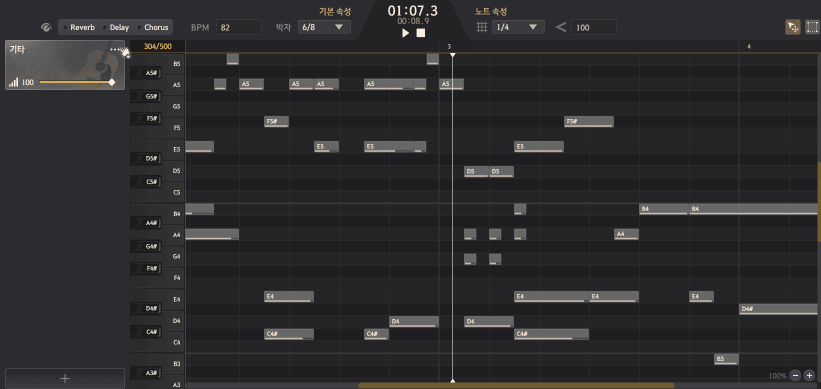
Task: Click the C4# piano key
Action: (x=146, y=332)
